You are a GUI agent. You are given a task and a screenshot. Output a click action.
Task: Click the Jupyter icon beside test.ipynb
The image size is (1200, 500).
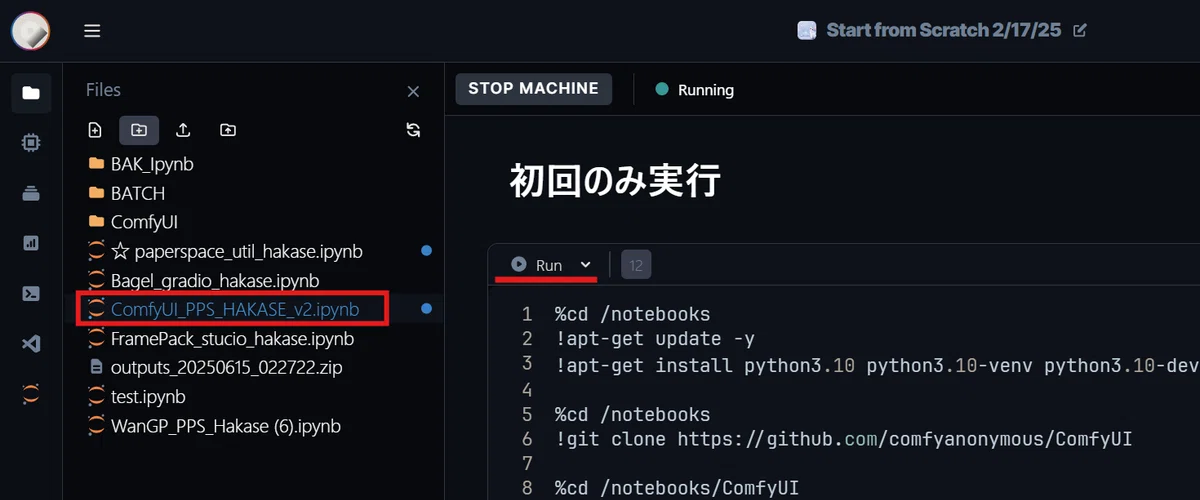point(96,397)
